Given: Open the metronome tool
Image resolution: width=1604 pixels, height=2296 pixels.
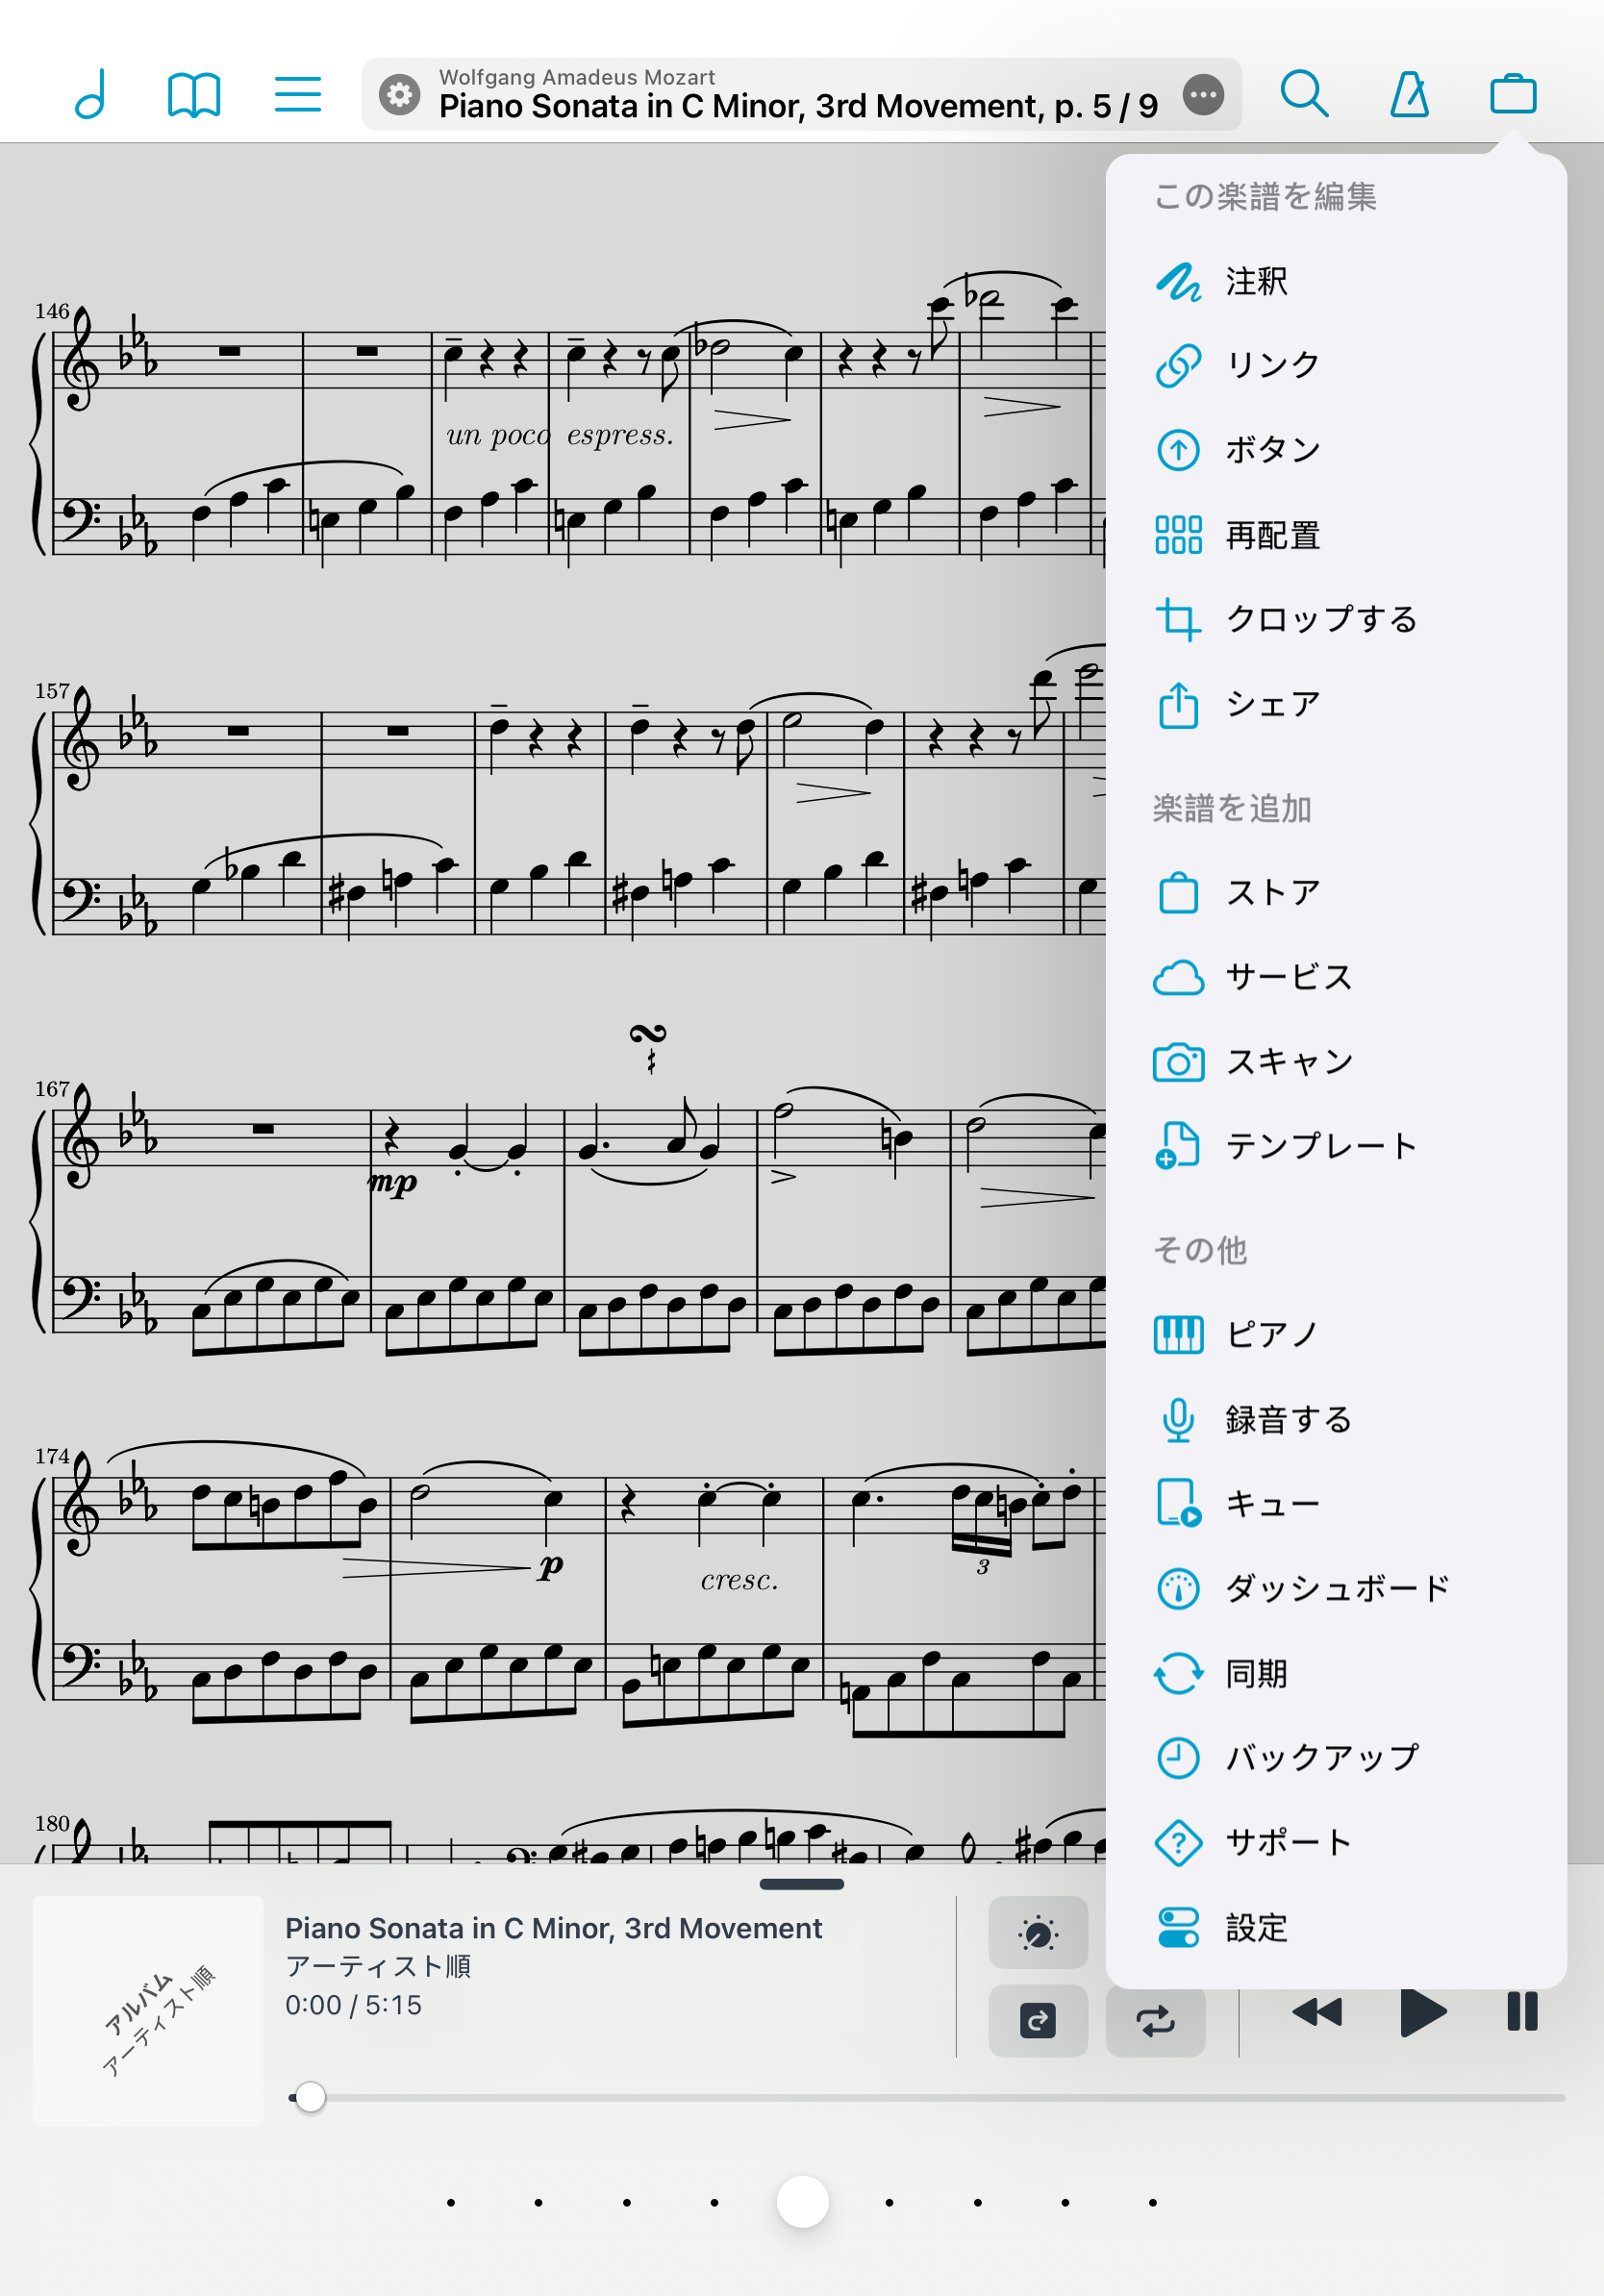Looking at the screenshot, I should (1409, 95).
